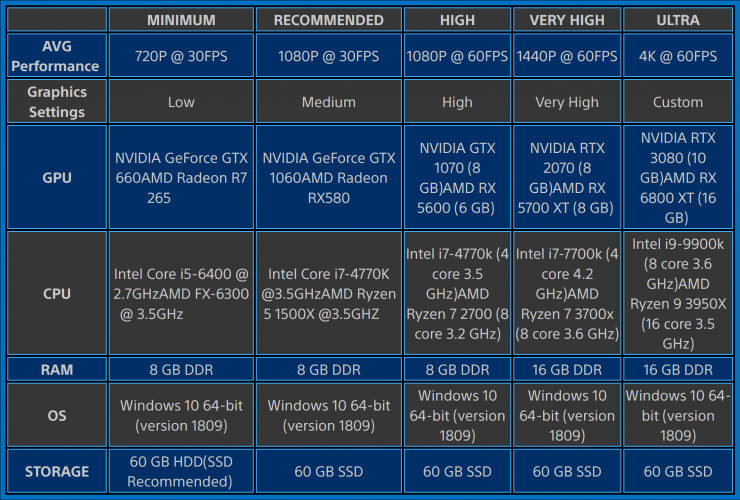Select the GPU row label
740x500 pixels.
click(x=57, y=177)
